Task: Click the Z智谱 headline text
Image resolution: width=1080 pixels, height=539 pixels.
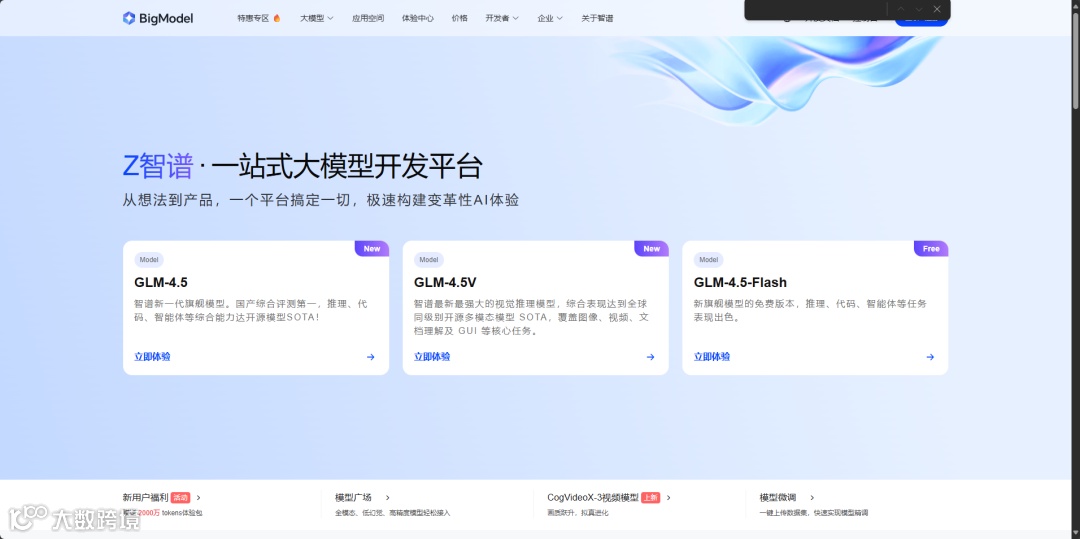Action: [158, 167]
